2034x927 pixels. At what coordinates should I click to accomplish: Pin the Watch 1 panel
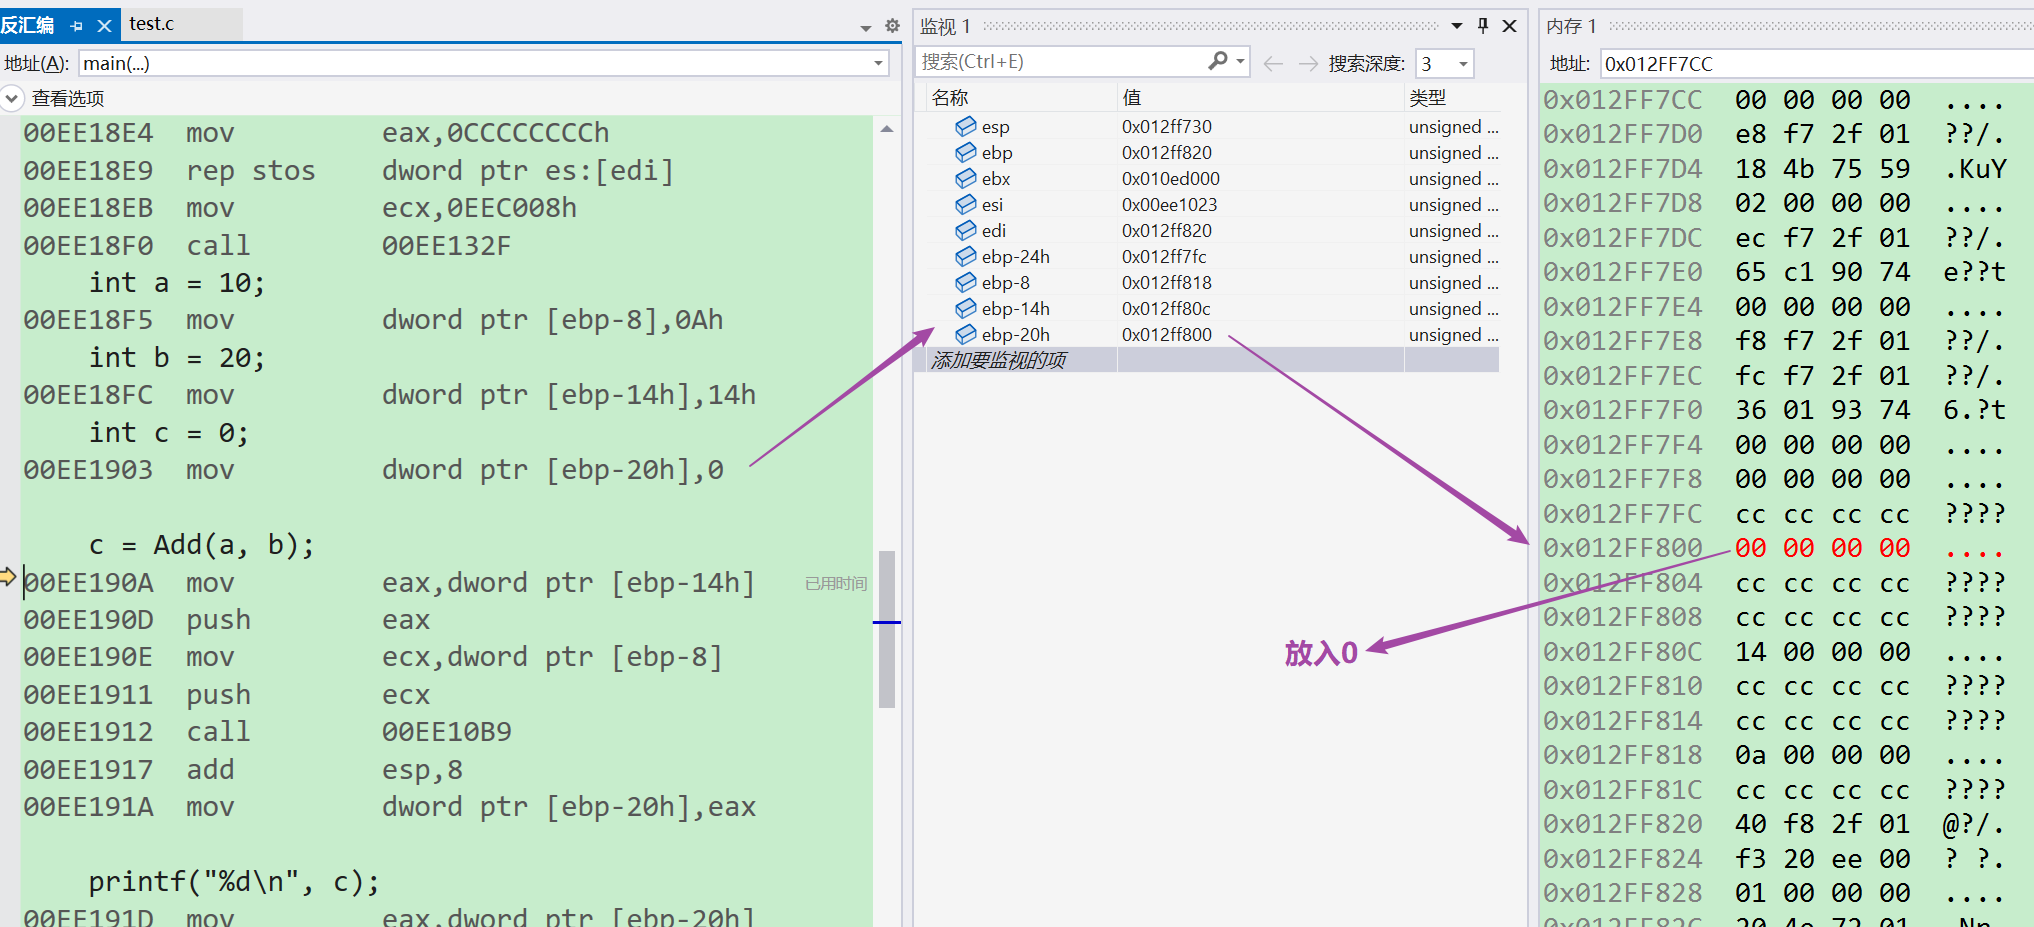1483,26
